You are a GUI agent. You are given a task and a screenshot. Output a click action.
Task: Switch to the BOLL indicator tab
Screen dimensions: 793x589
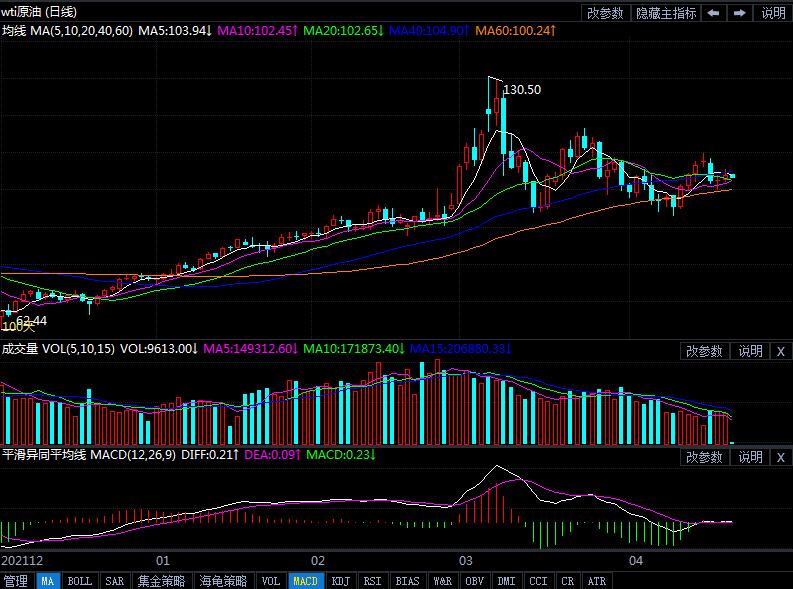[79, 581]
